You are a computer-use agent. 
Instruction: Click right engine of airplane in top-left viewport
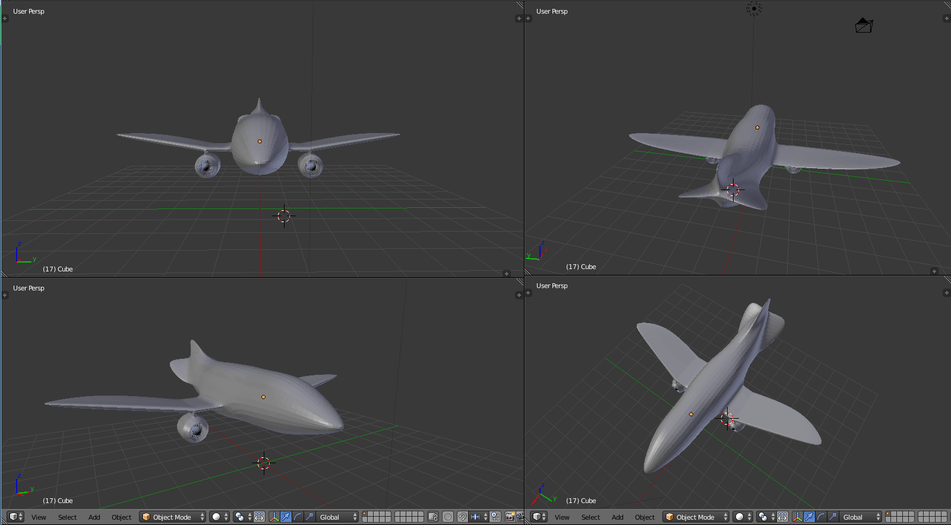click(311, 165)
